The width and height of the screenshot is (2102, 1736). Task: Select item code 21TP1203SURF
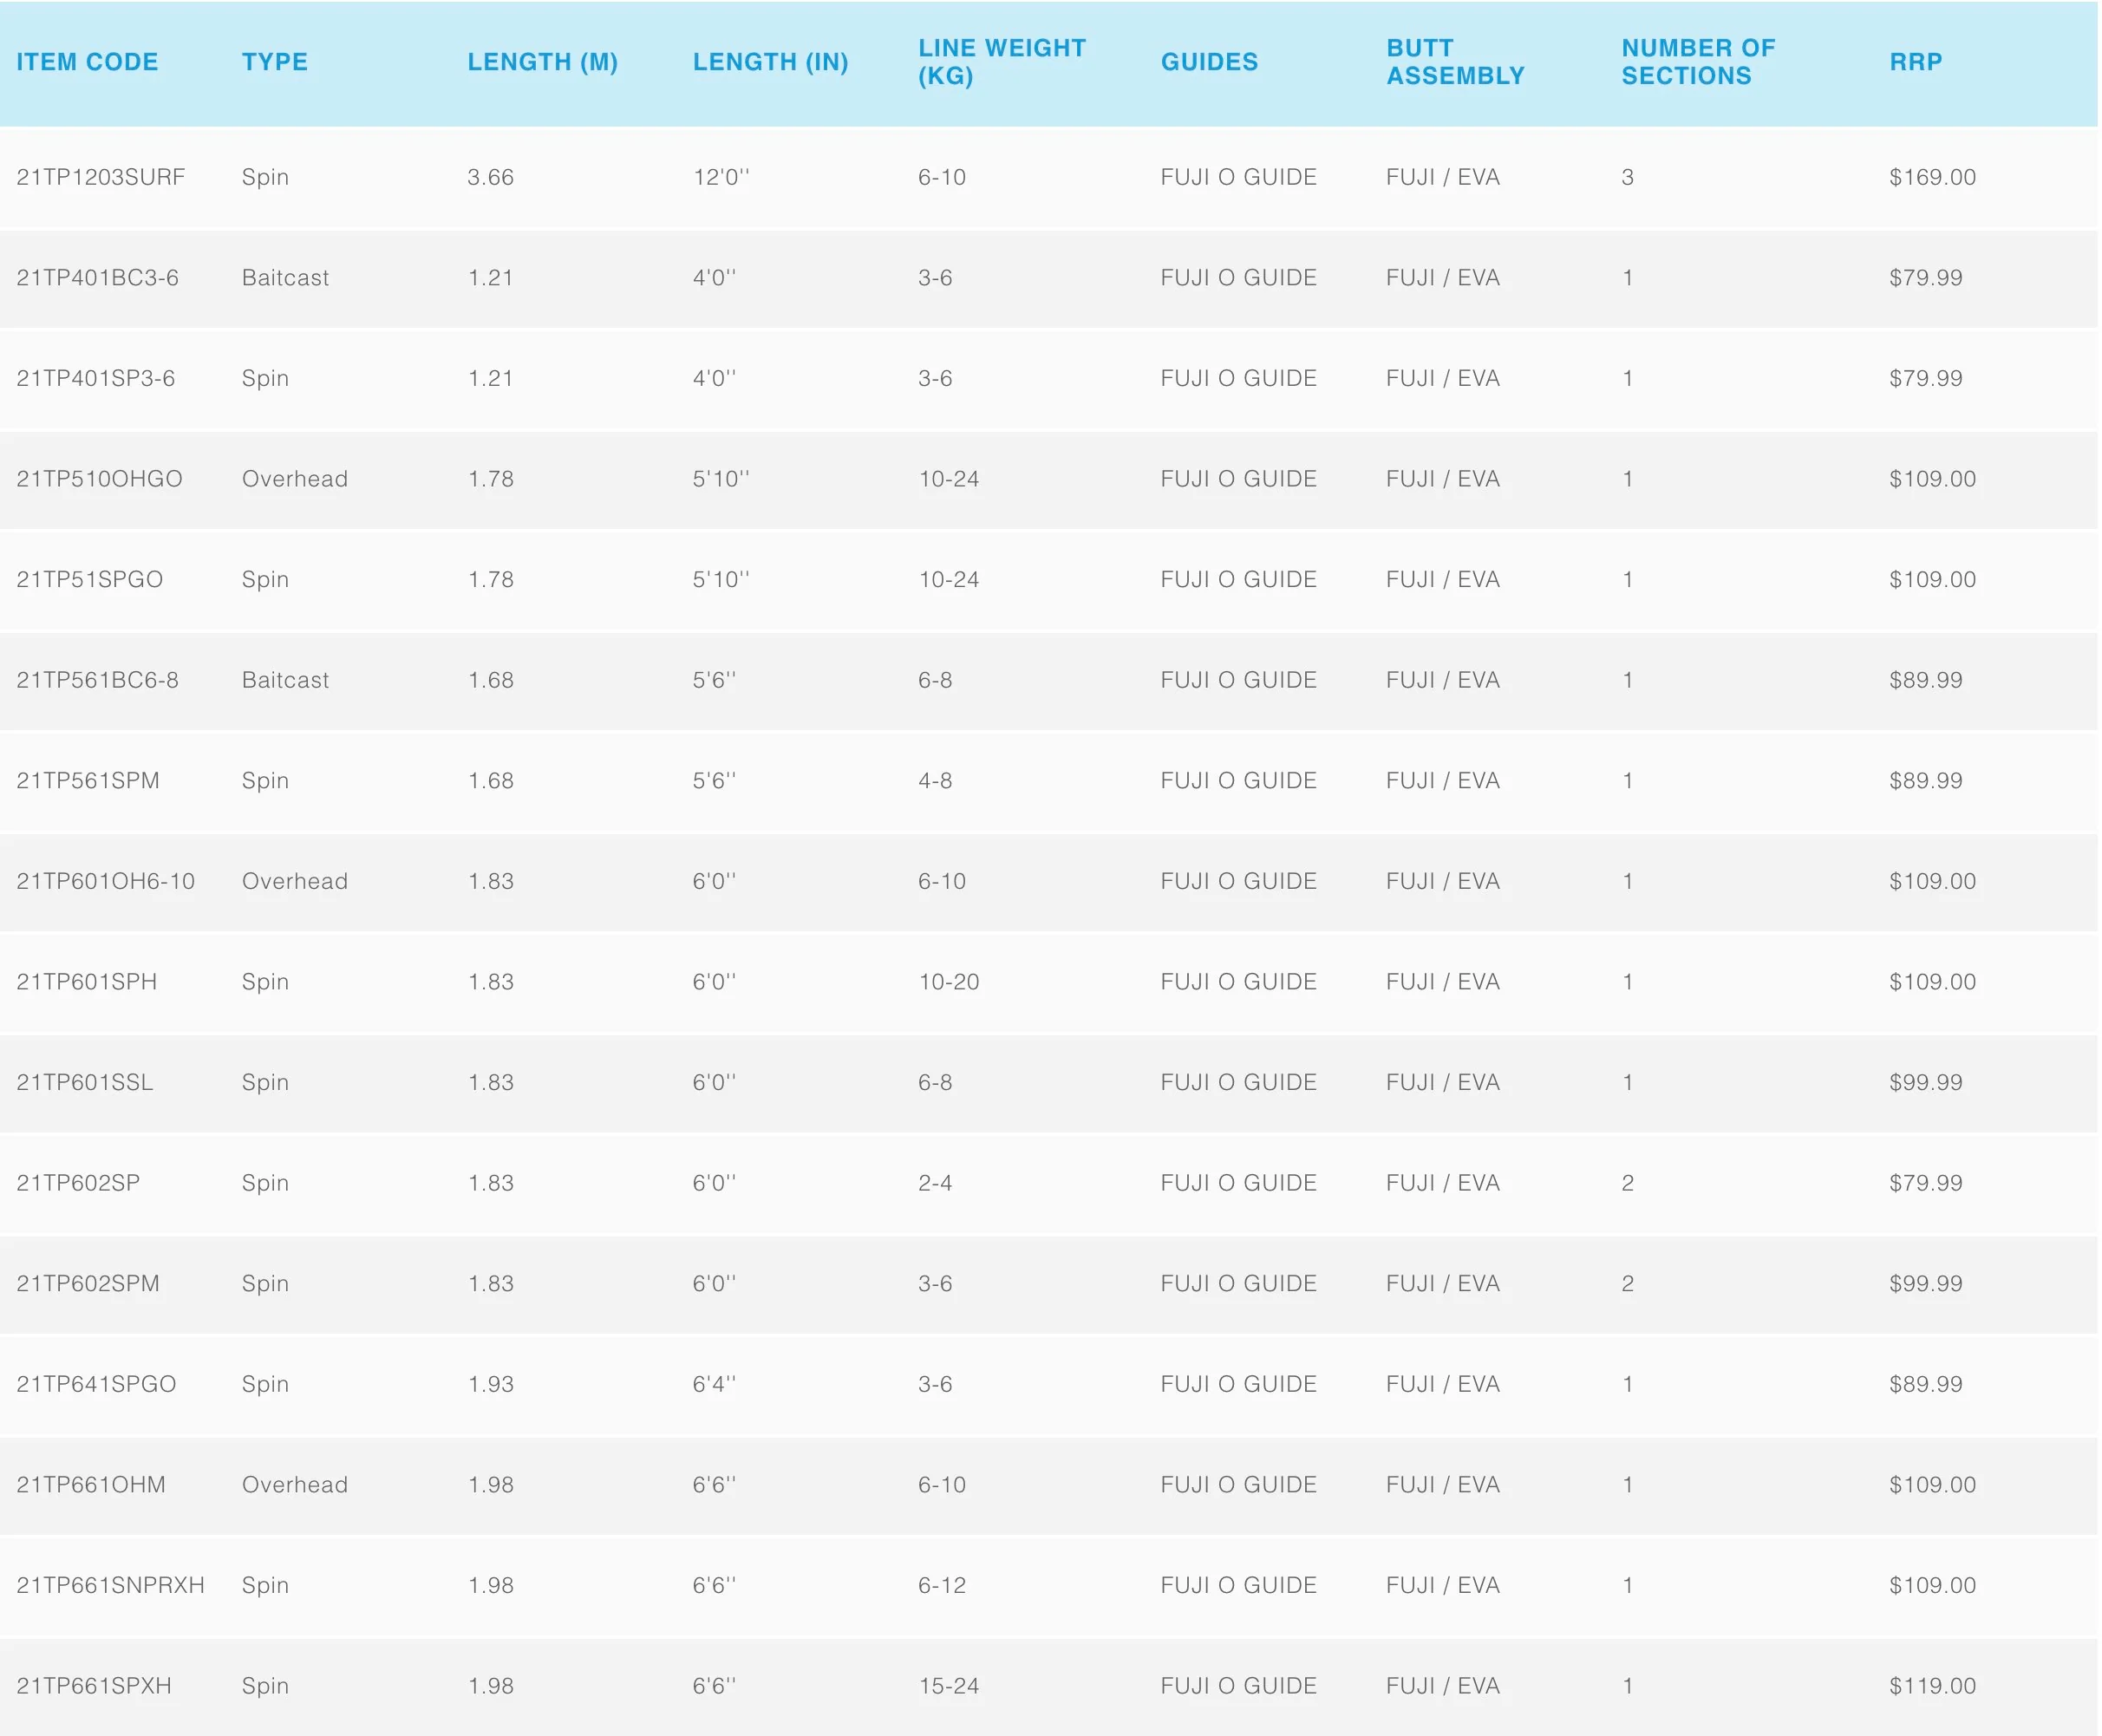[x=101, y=177]
